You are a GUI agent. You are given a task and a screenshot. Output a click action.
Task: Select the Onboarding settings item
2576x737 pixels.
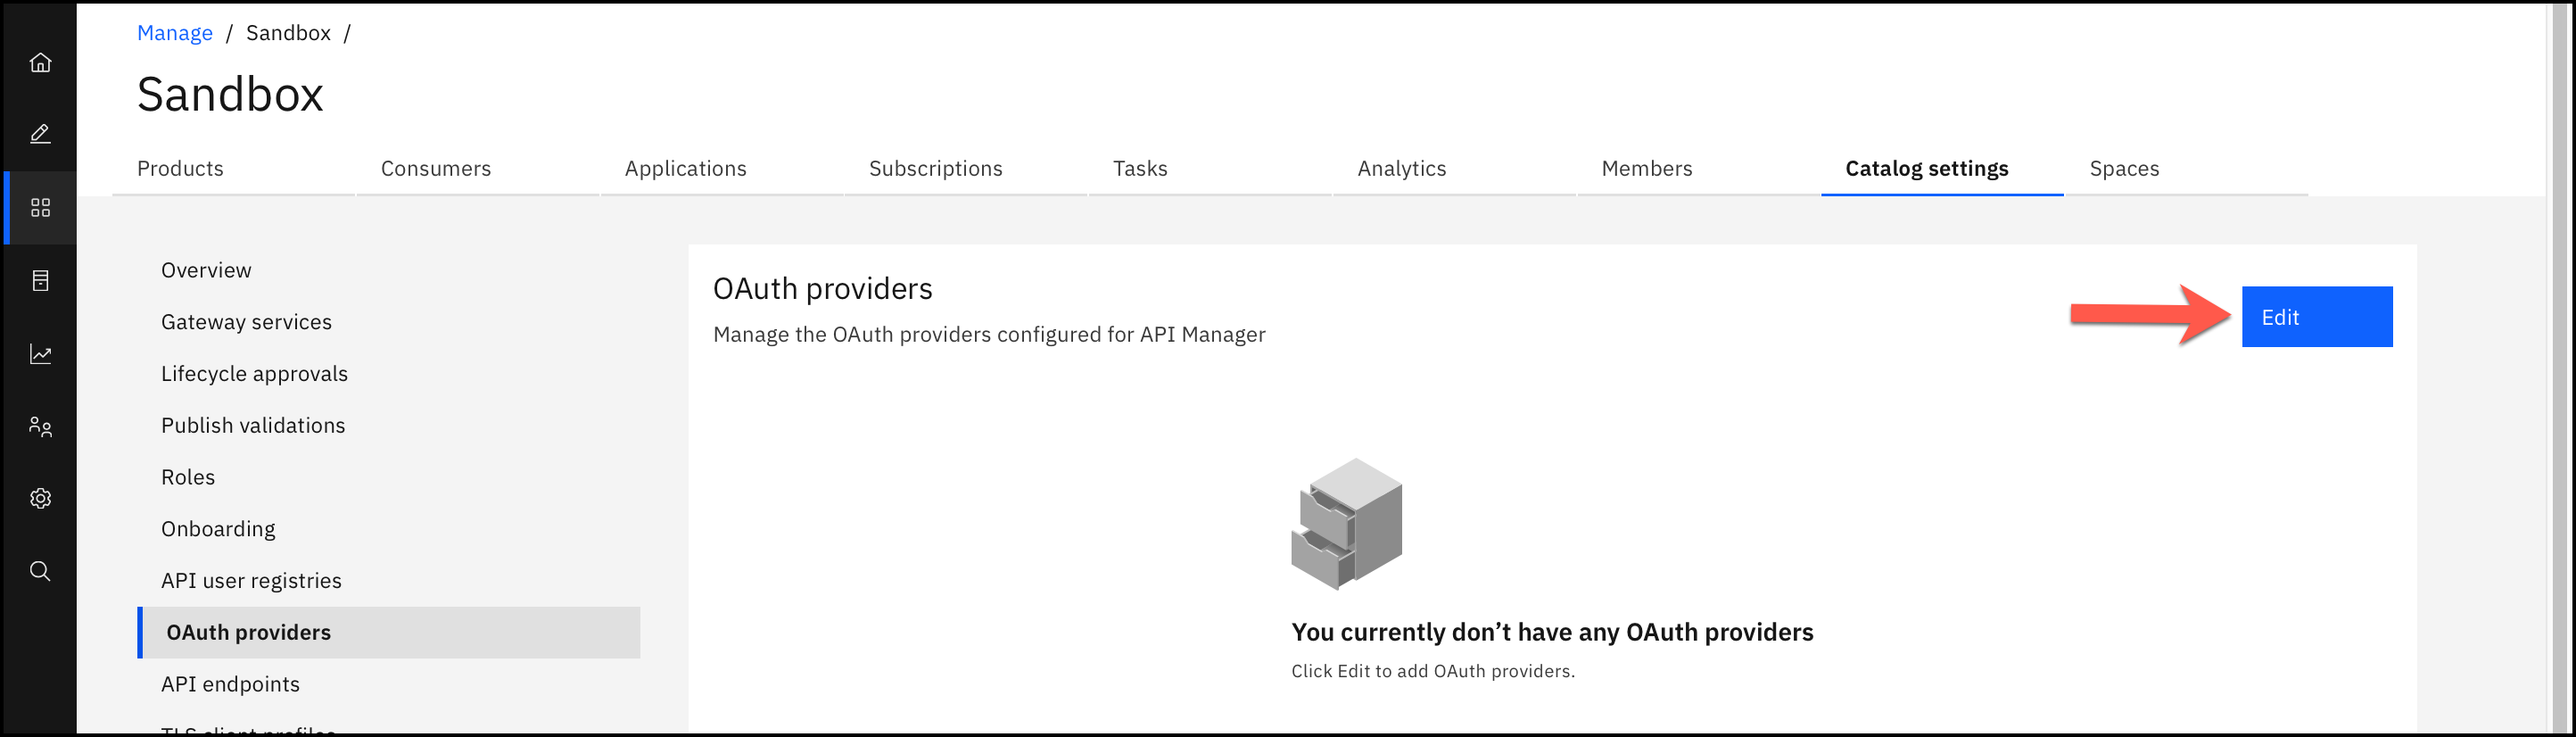click(x=218, y=529)
